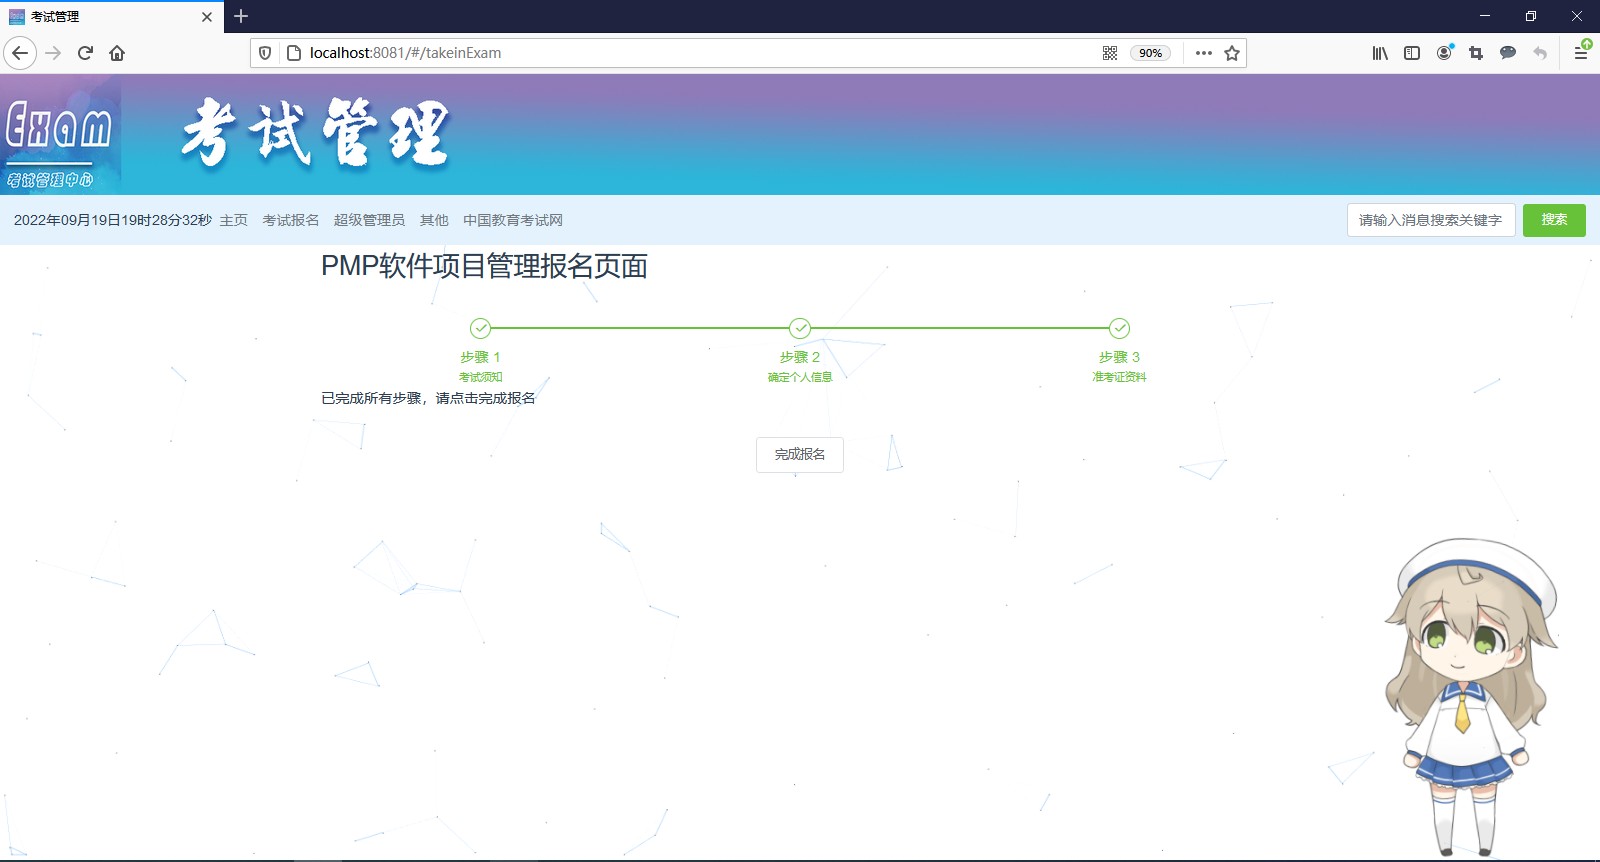Select the 考试须知 step label
The image size is (1600, 862).
point(480,377)
